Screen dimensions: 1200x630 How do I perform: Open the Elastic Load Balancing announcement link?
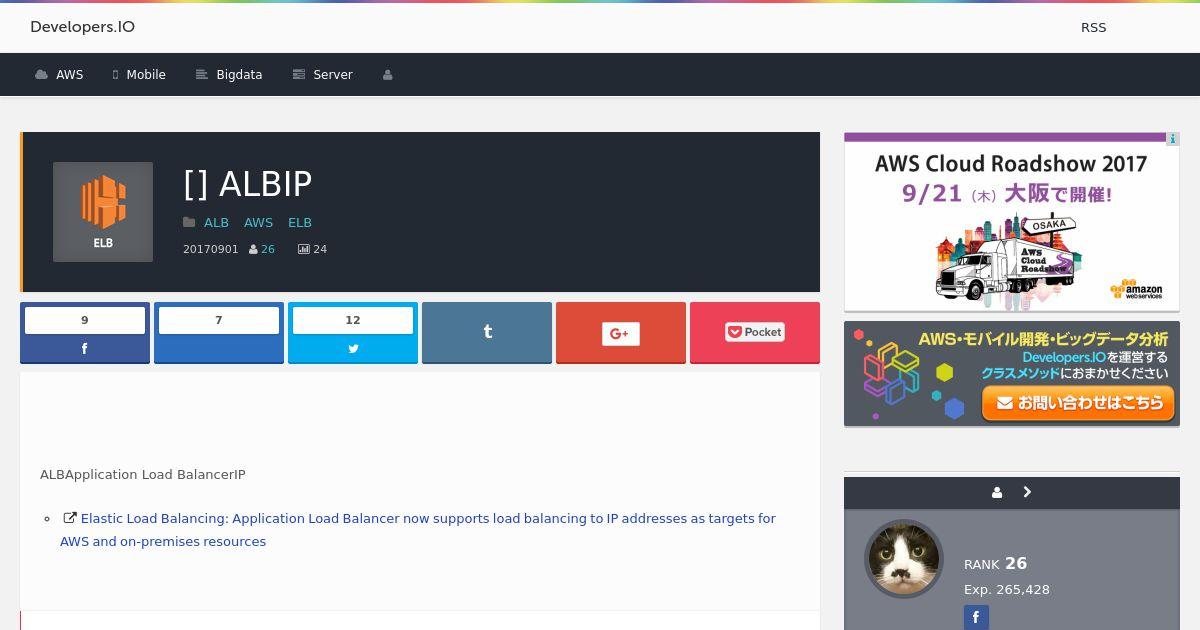418,530
